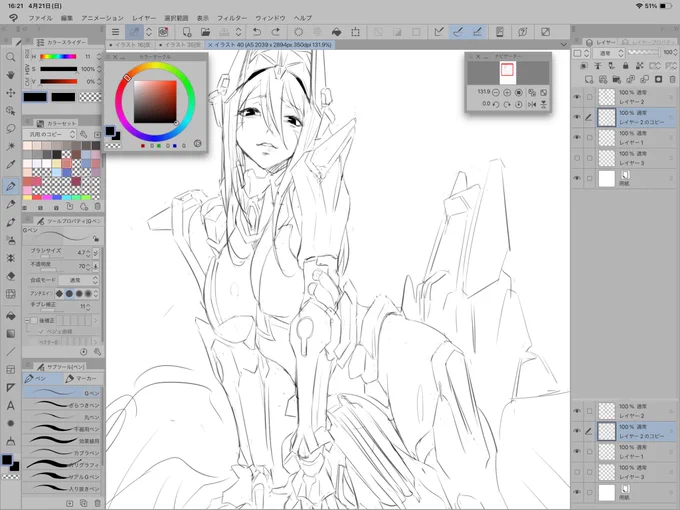Open the ウィンドウ menu

coord(270,18)
